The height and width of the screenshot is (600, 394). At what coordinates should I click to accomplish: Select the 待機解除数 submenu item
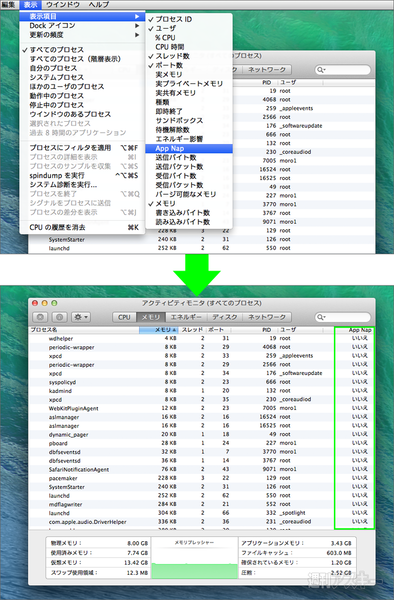(x=189, y=130)
